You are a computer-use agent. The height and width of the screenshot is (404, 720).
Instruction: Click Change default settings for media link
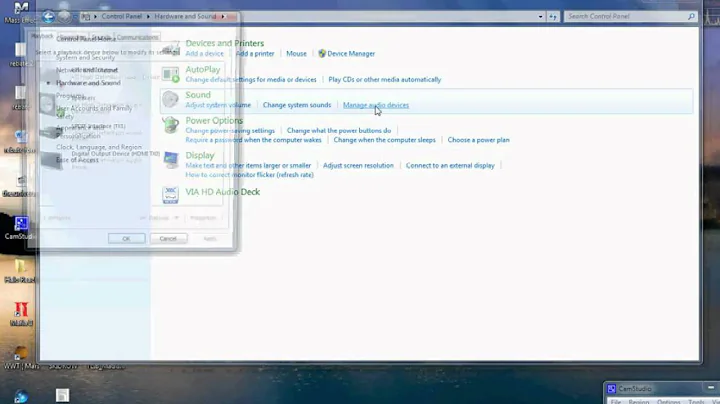[251, 79]
